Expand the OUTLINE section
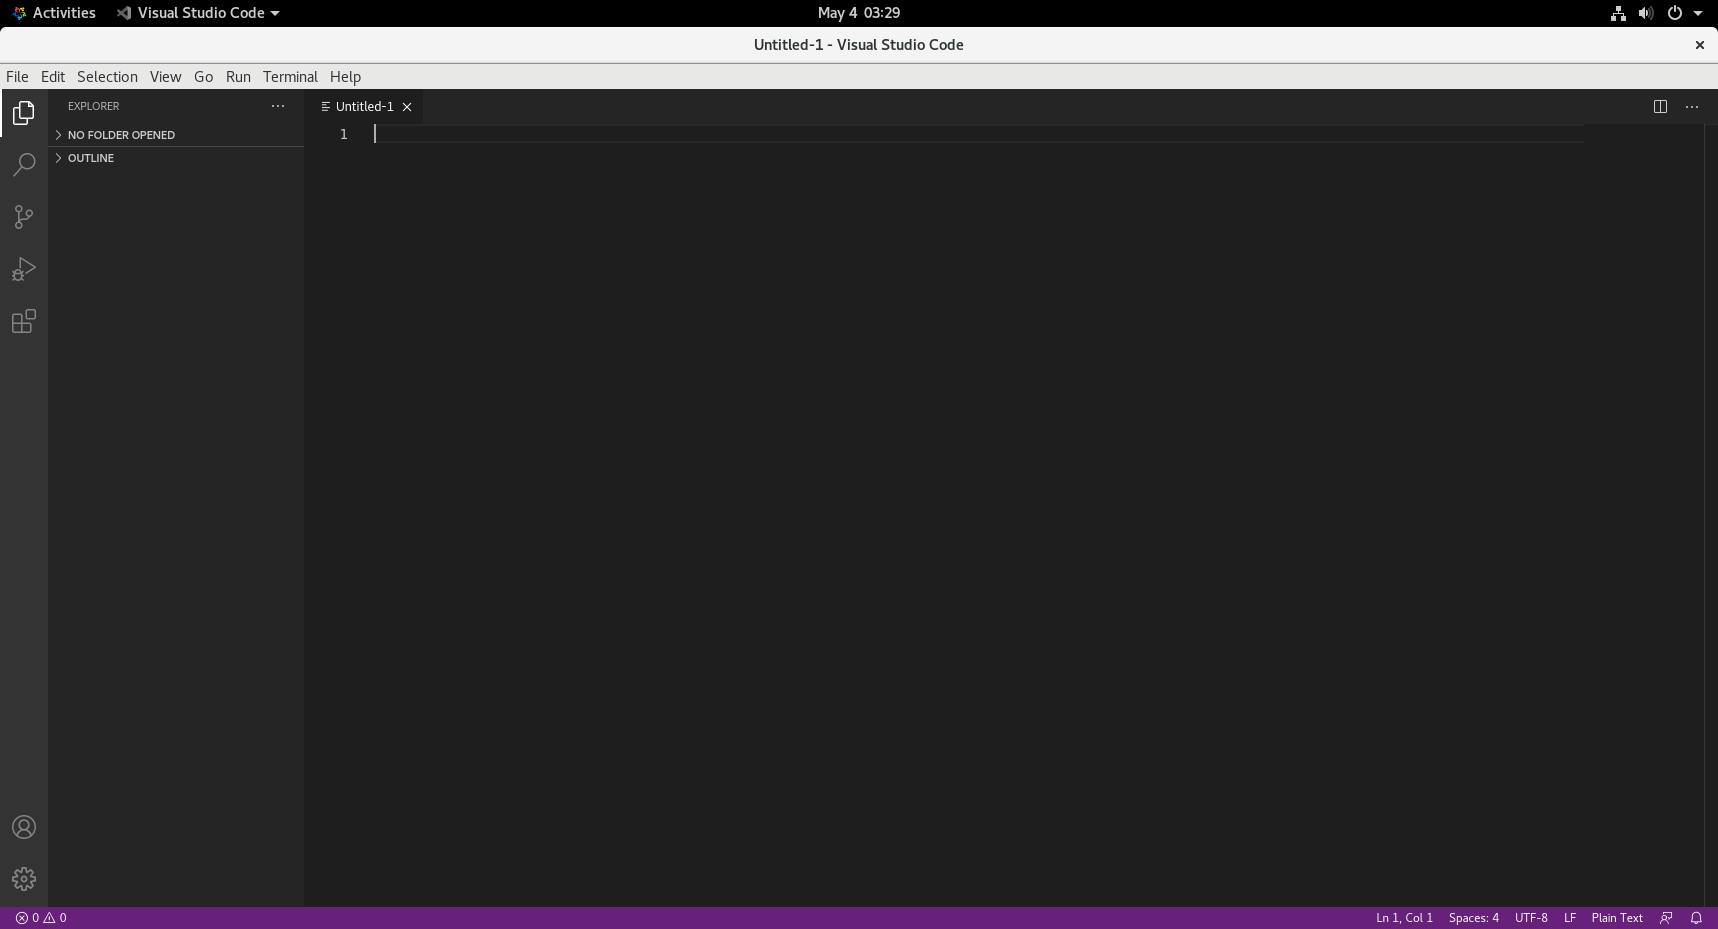 pos(176,158)
